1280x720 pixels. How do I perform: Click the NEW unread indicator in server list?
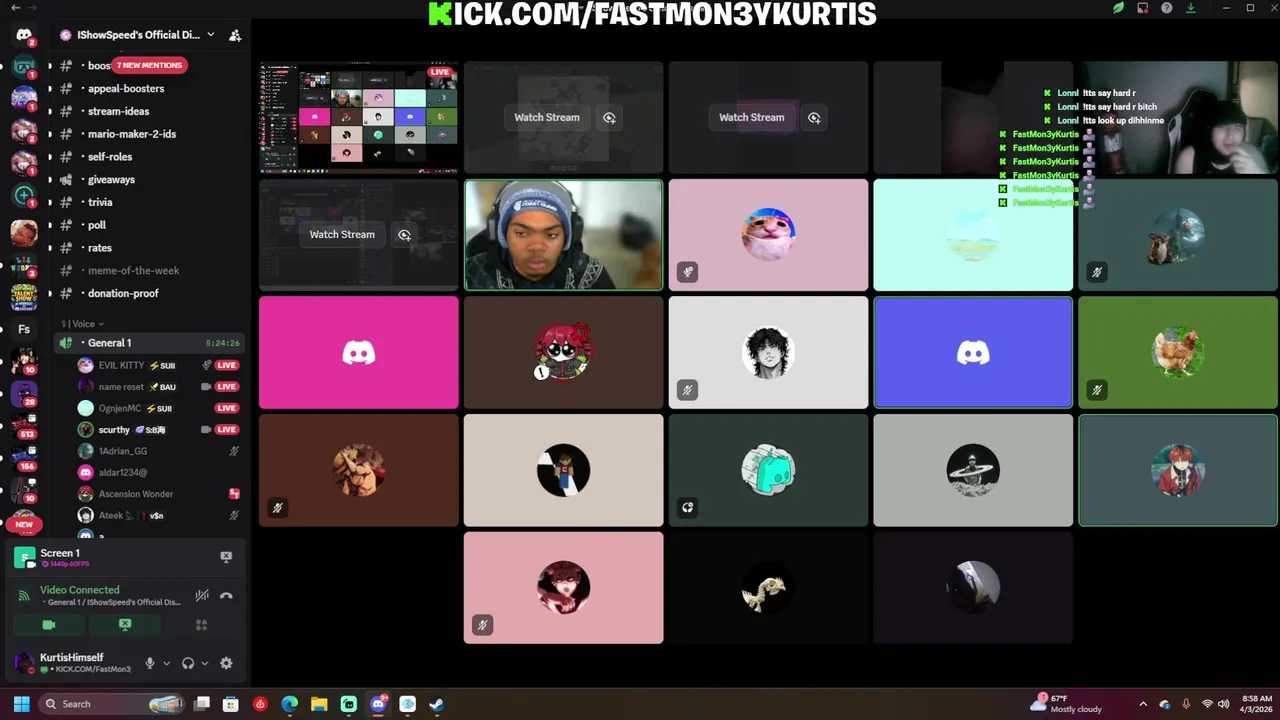coord(24,524)
